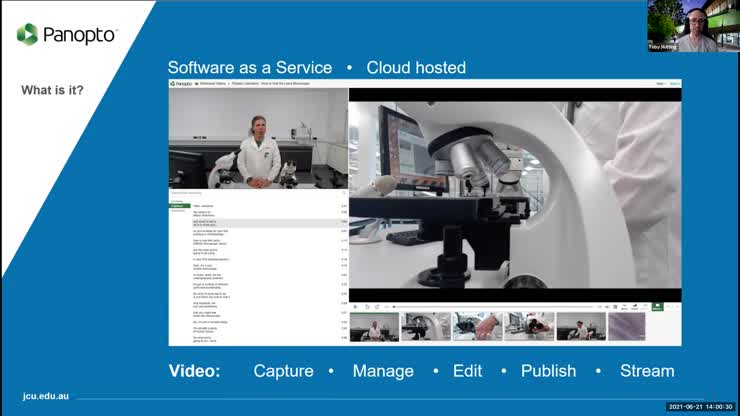The height and width of the screenshot is (416, 740).
Task: Click the rewind icon next to play
Action: tap(367, 307)
